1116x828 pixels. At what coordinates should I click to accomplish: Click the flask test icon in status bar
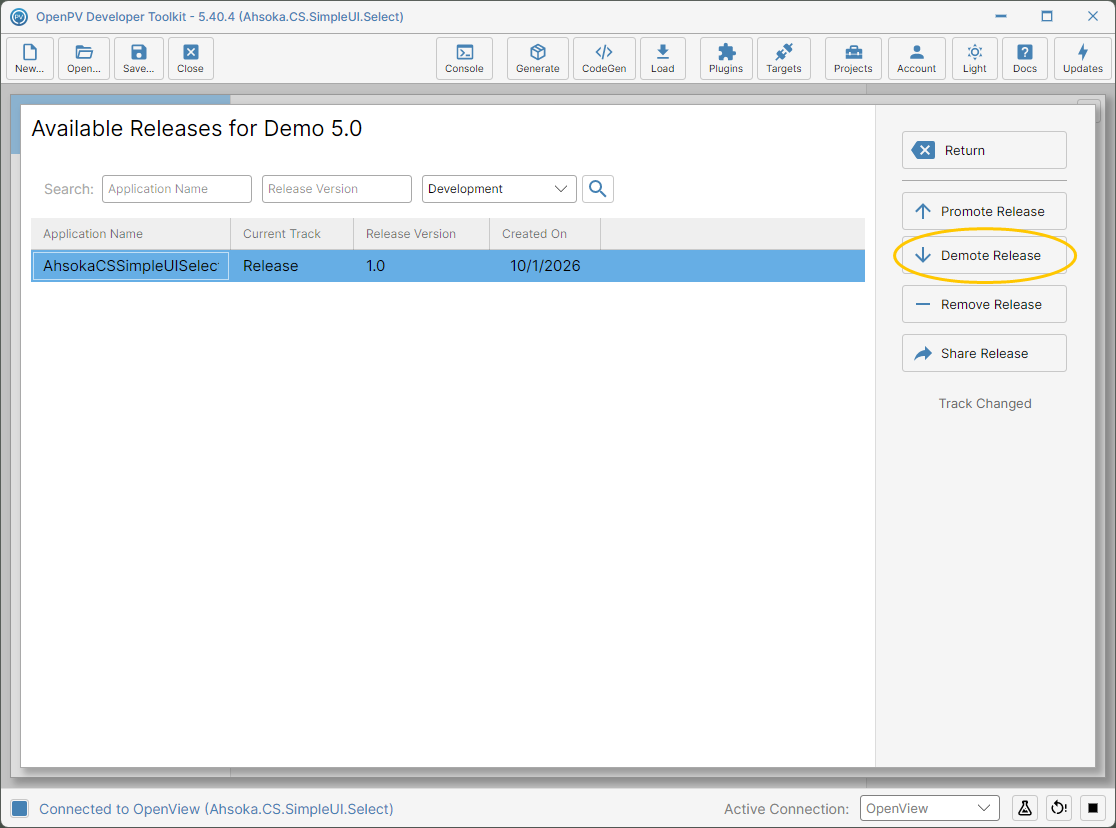point(1025,808)
